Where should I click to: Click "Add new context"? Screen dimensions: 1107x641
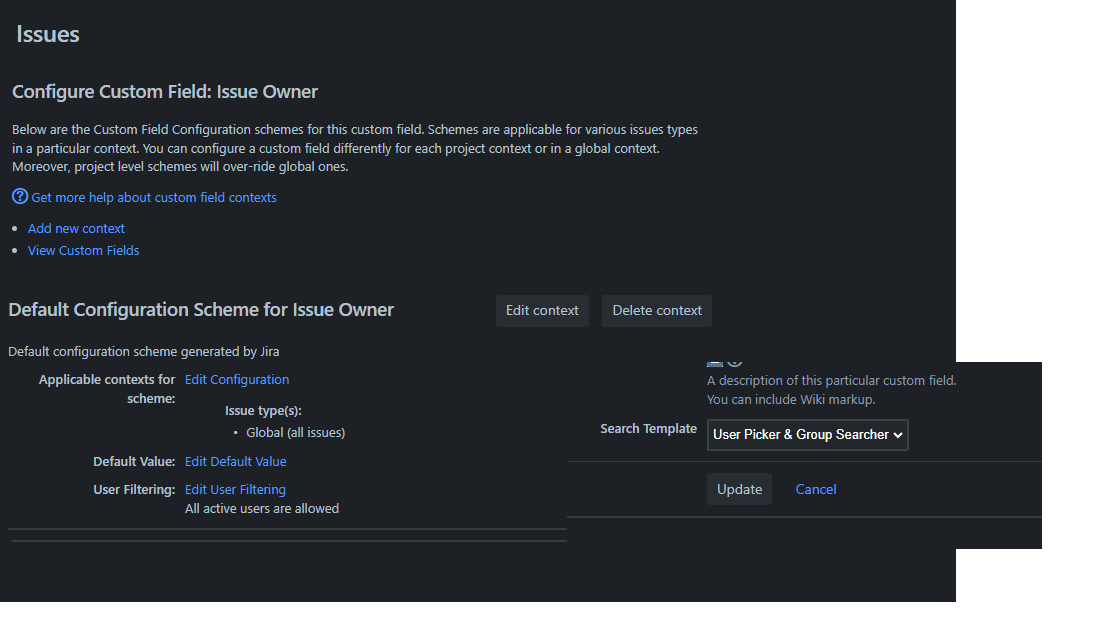coord(76,228)
